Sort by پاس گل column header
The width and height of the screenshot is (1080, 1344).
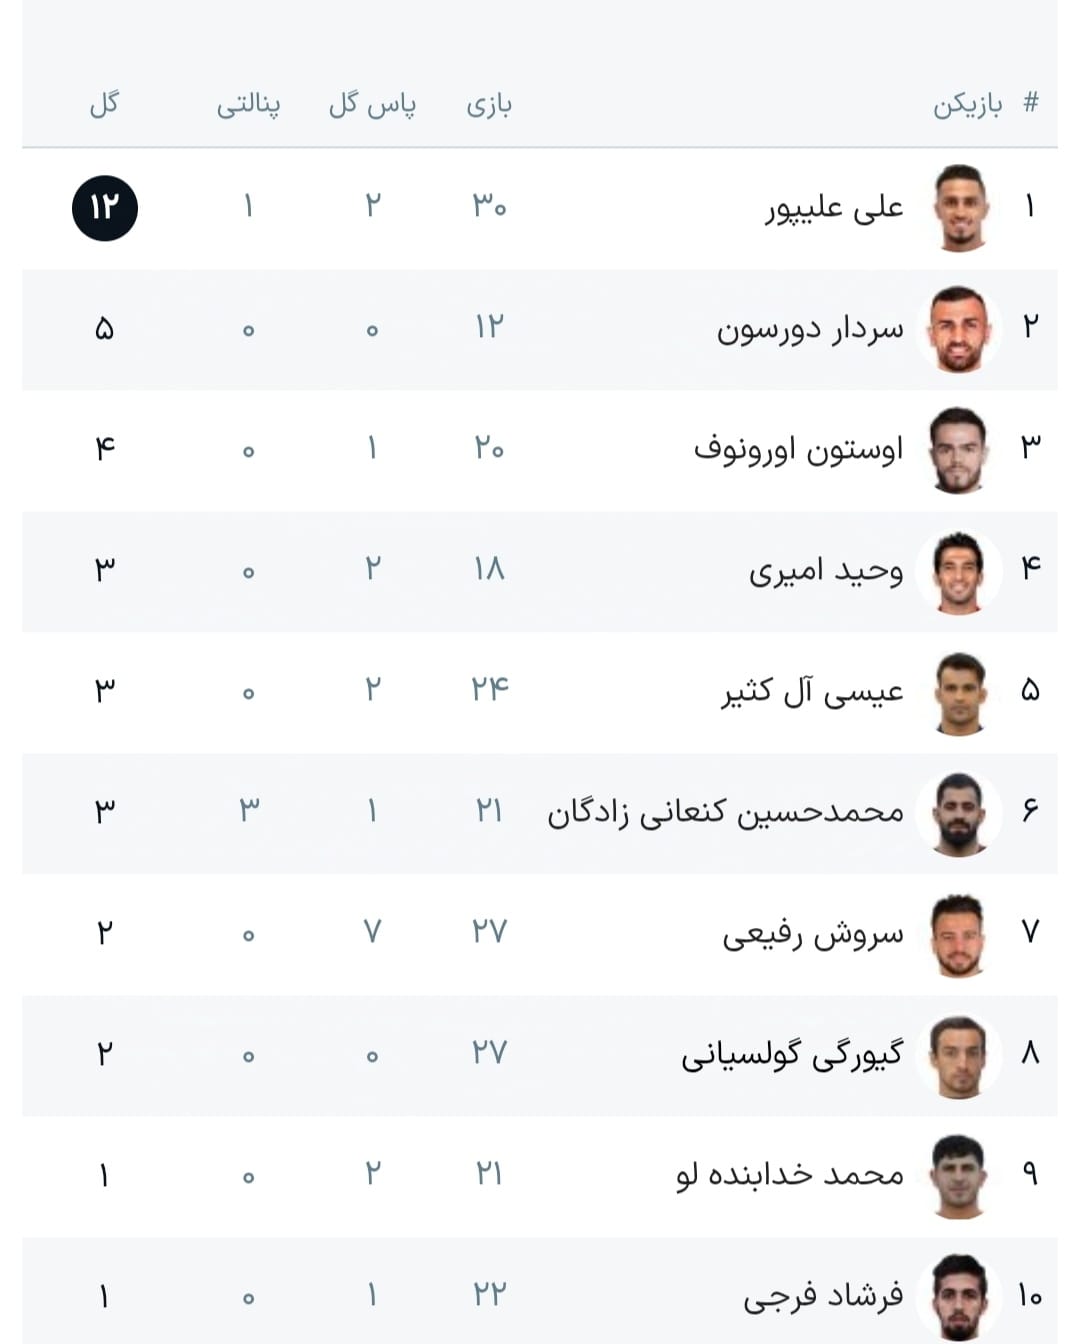372,104
